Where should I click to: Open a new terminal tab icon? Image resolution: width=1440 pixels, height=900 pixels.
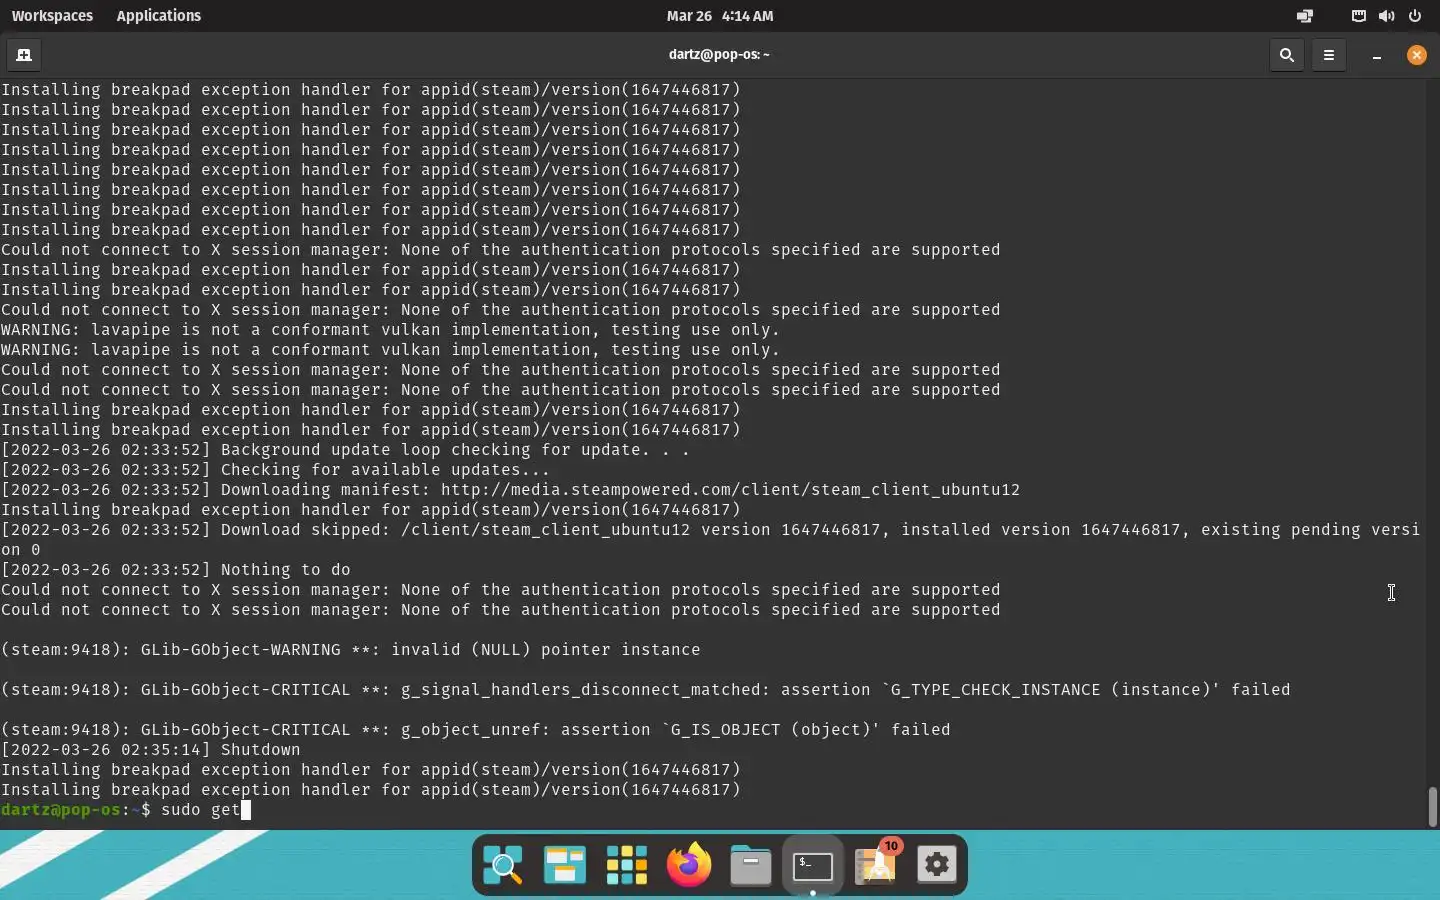[x=24, y=55]
